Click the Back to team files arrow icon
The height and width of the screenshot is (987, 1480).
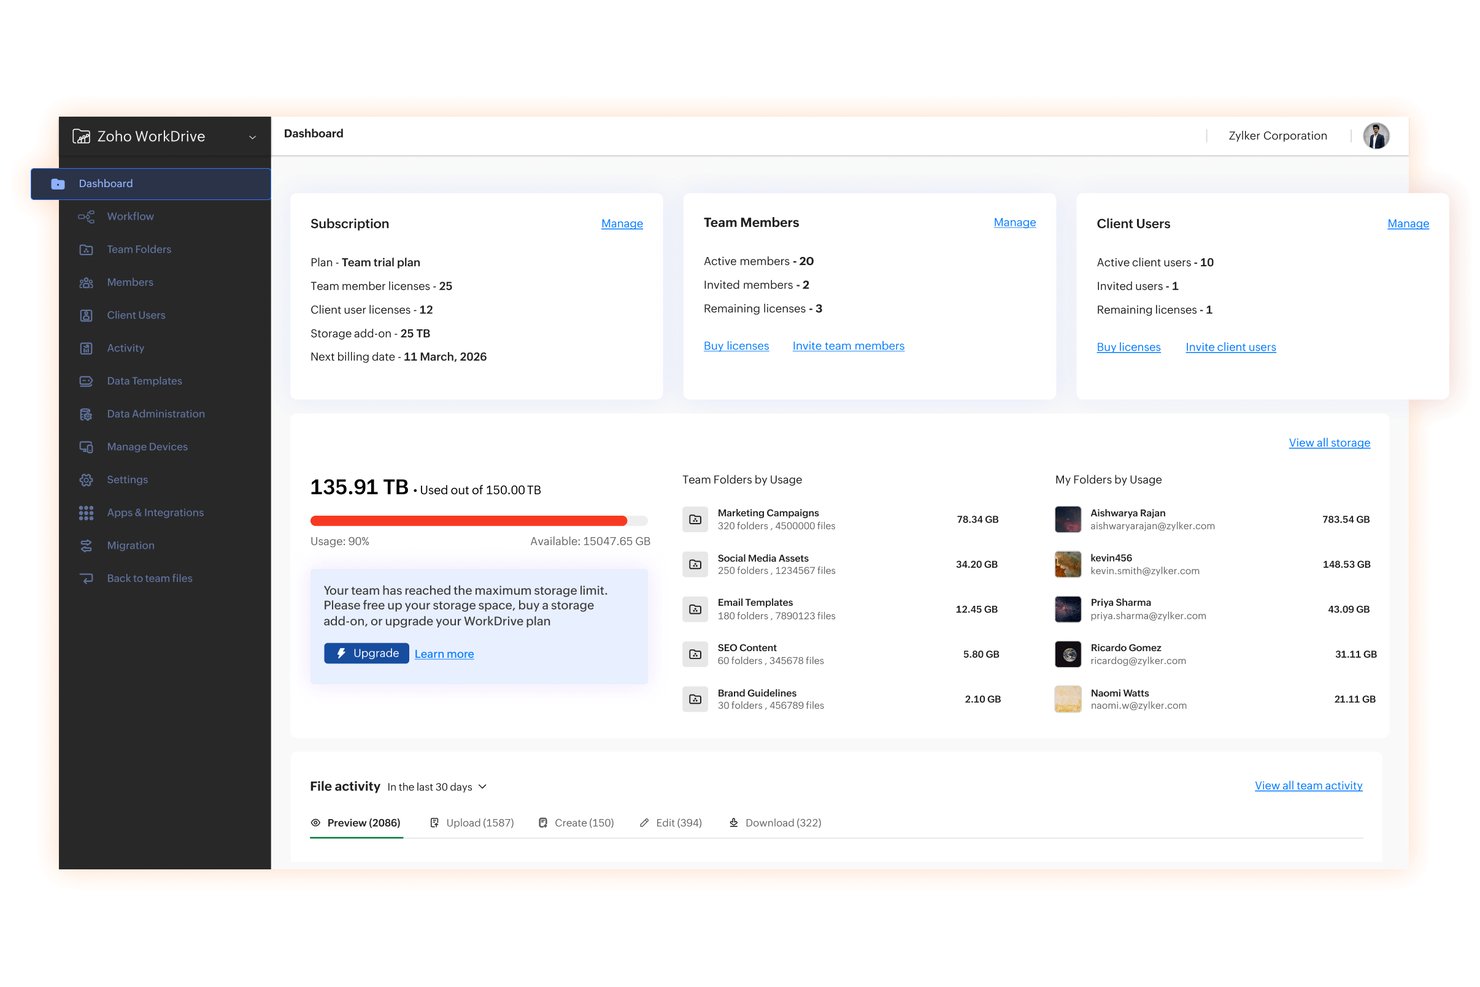[86, 578]
